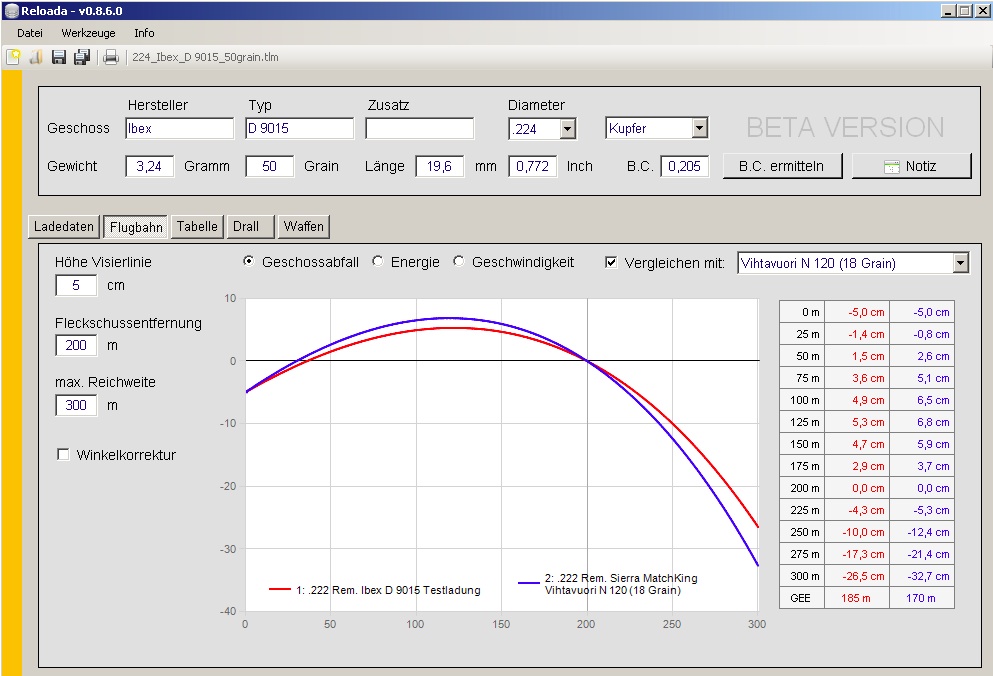Uncheck the Vergleichen mit checkbox
Viewport: 993px width, 676px height.
[612, 263]
